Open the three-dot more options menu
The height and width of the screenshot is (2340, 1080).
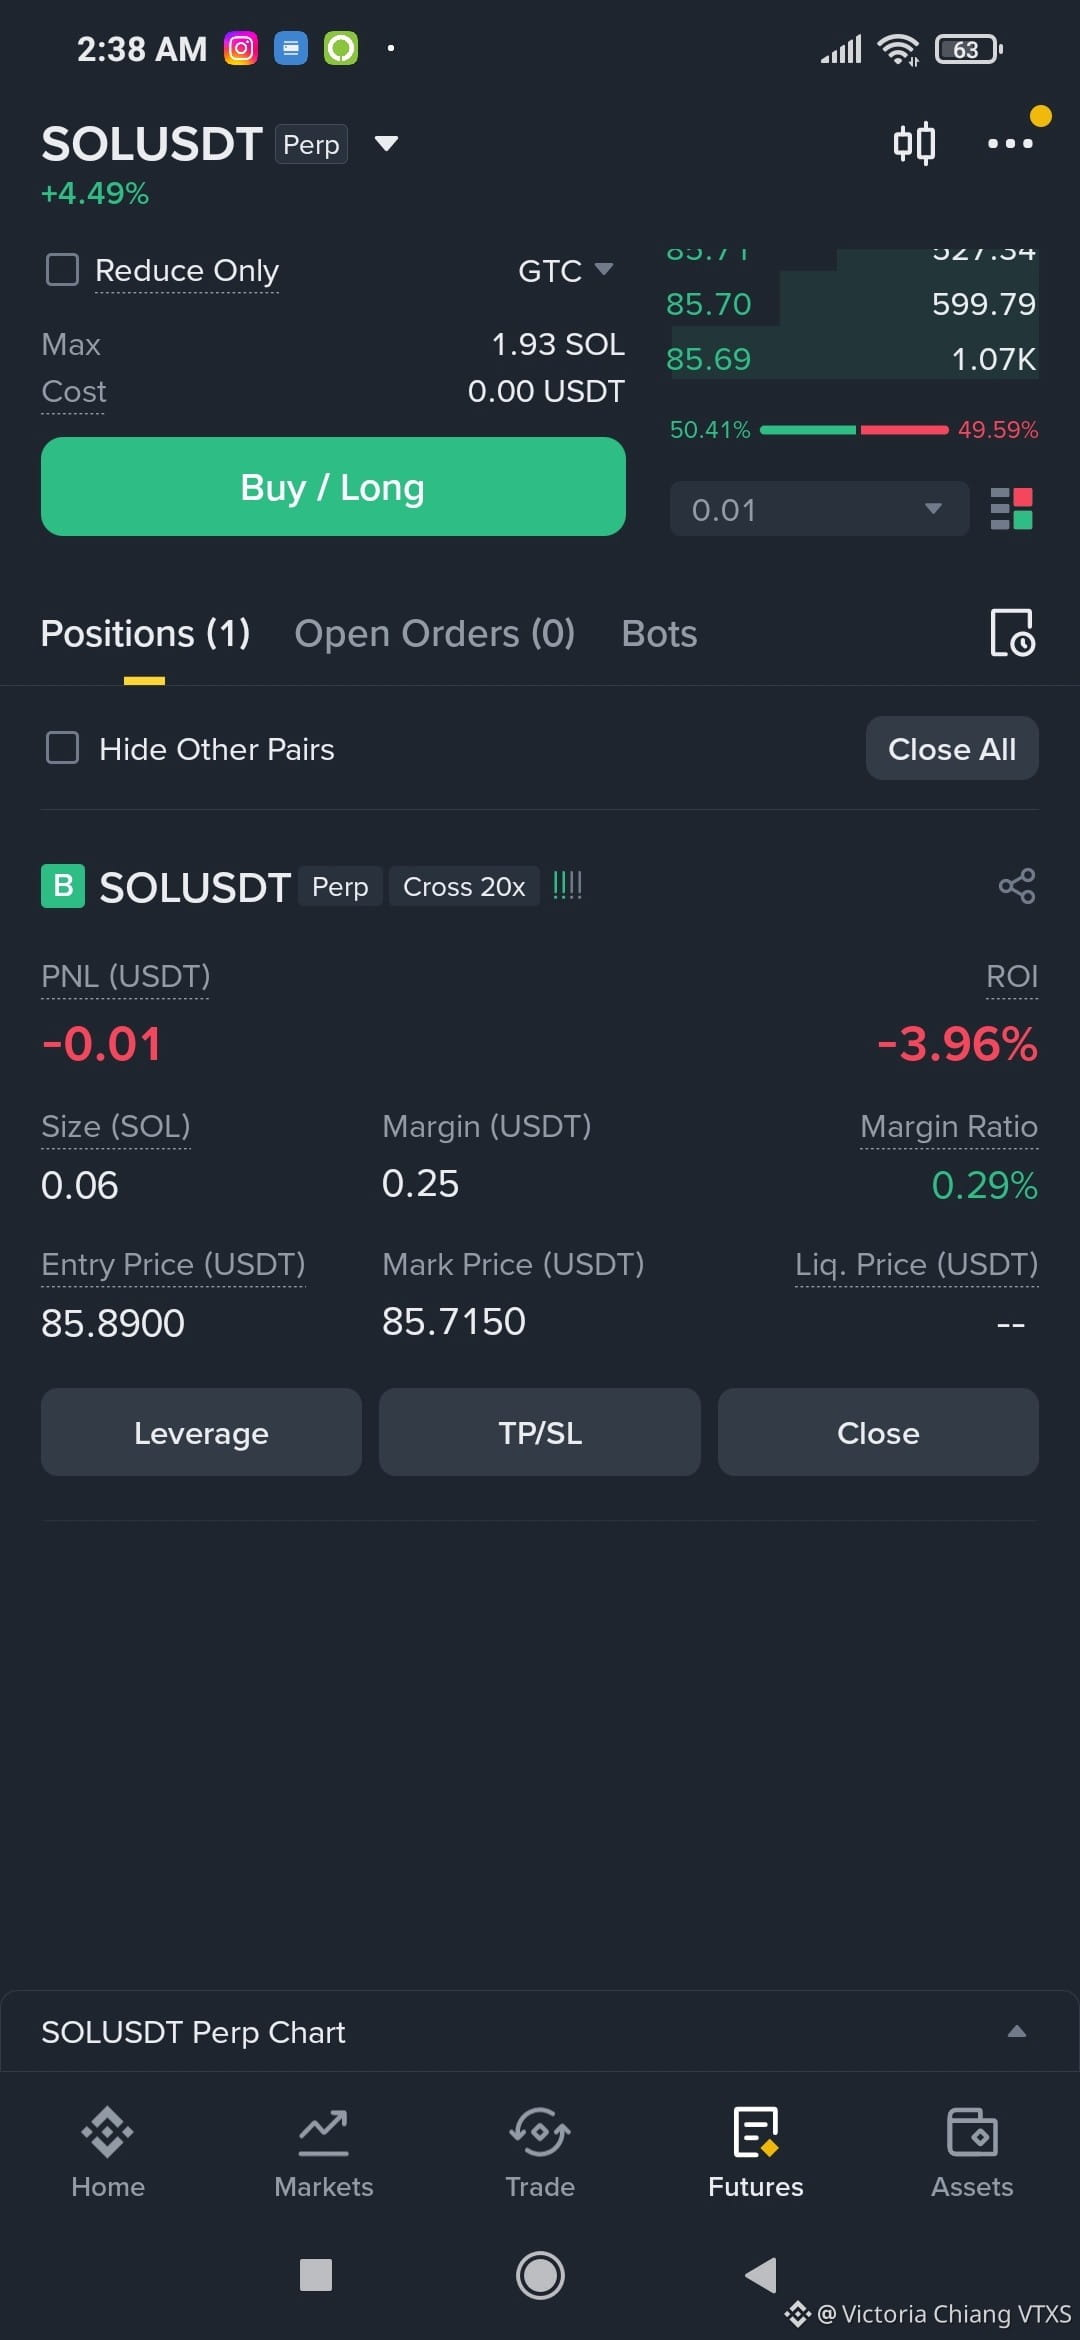tap(1010, 143)
